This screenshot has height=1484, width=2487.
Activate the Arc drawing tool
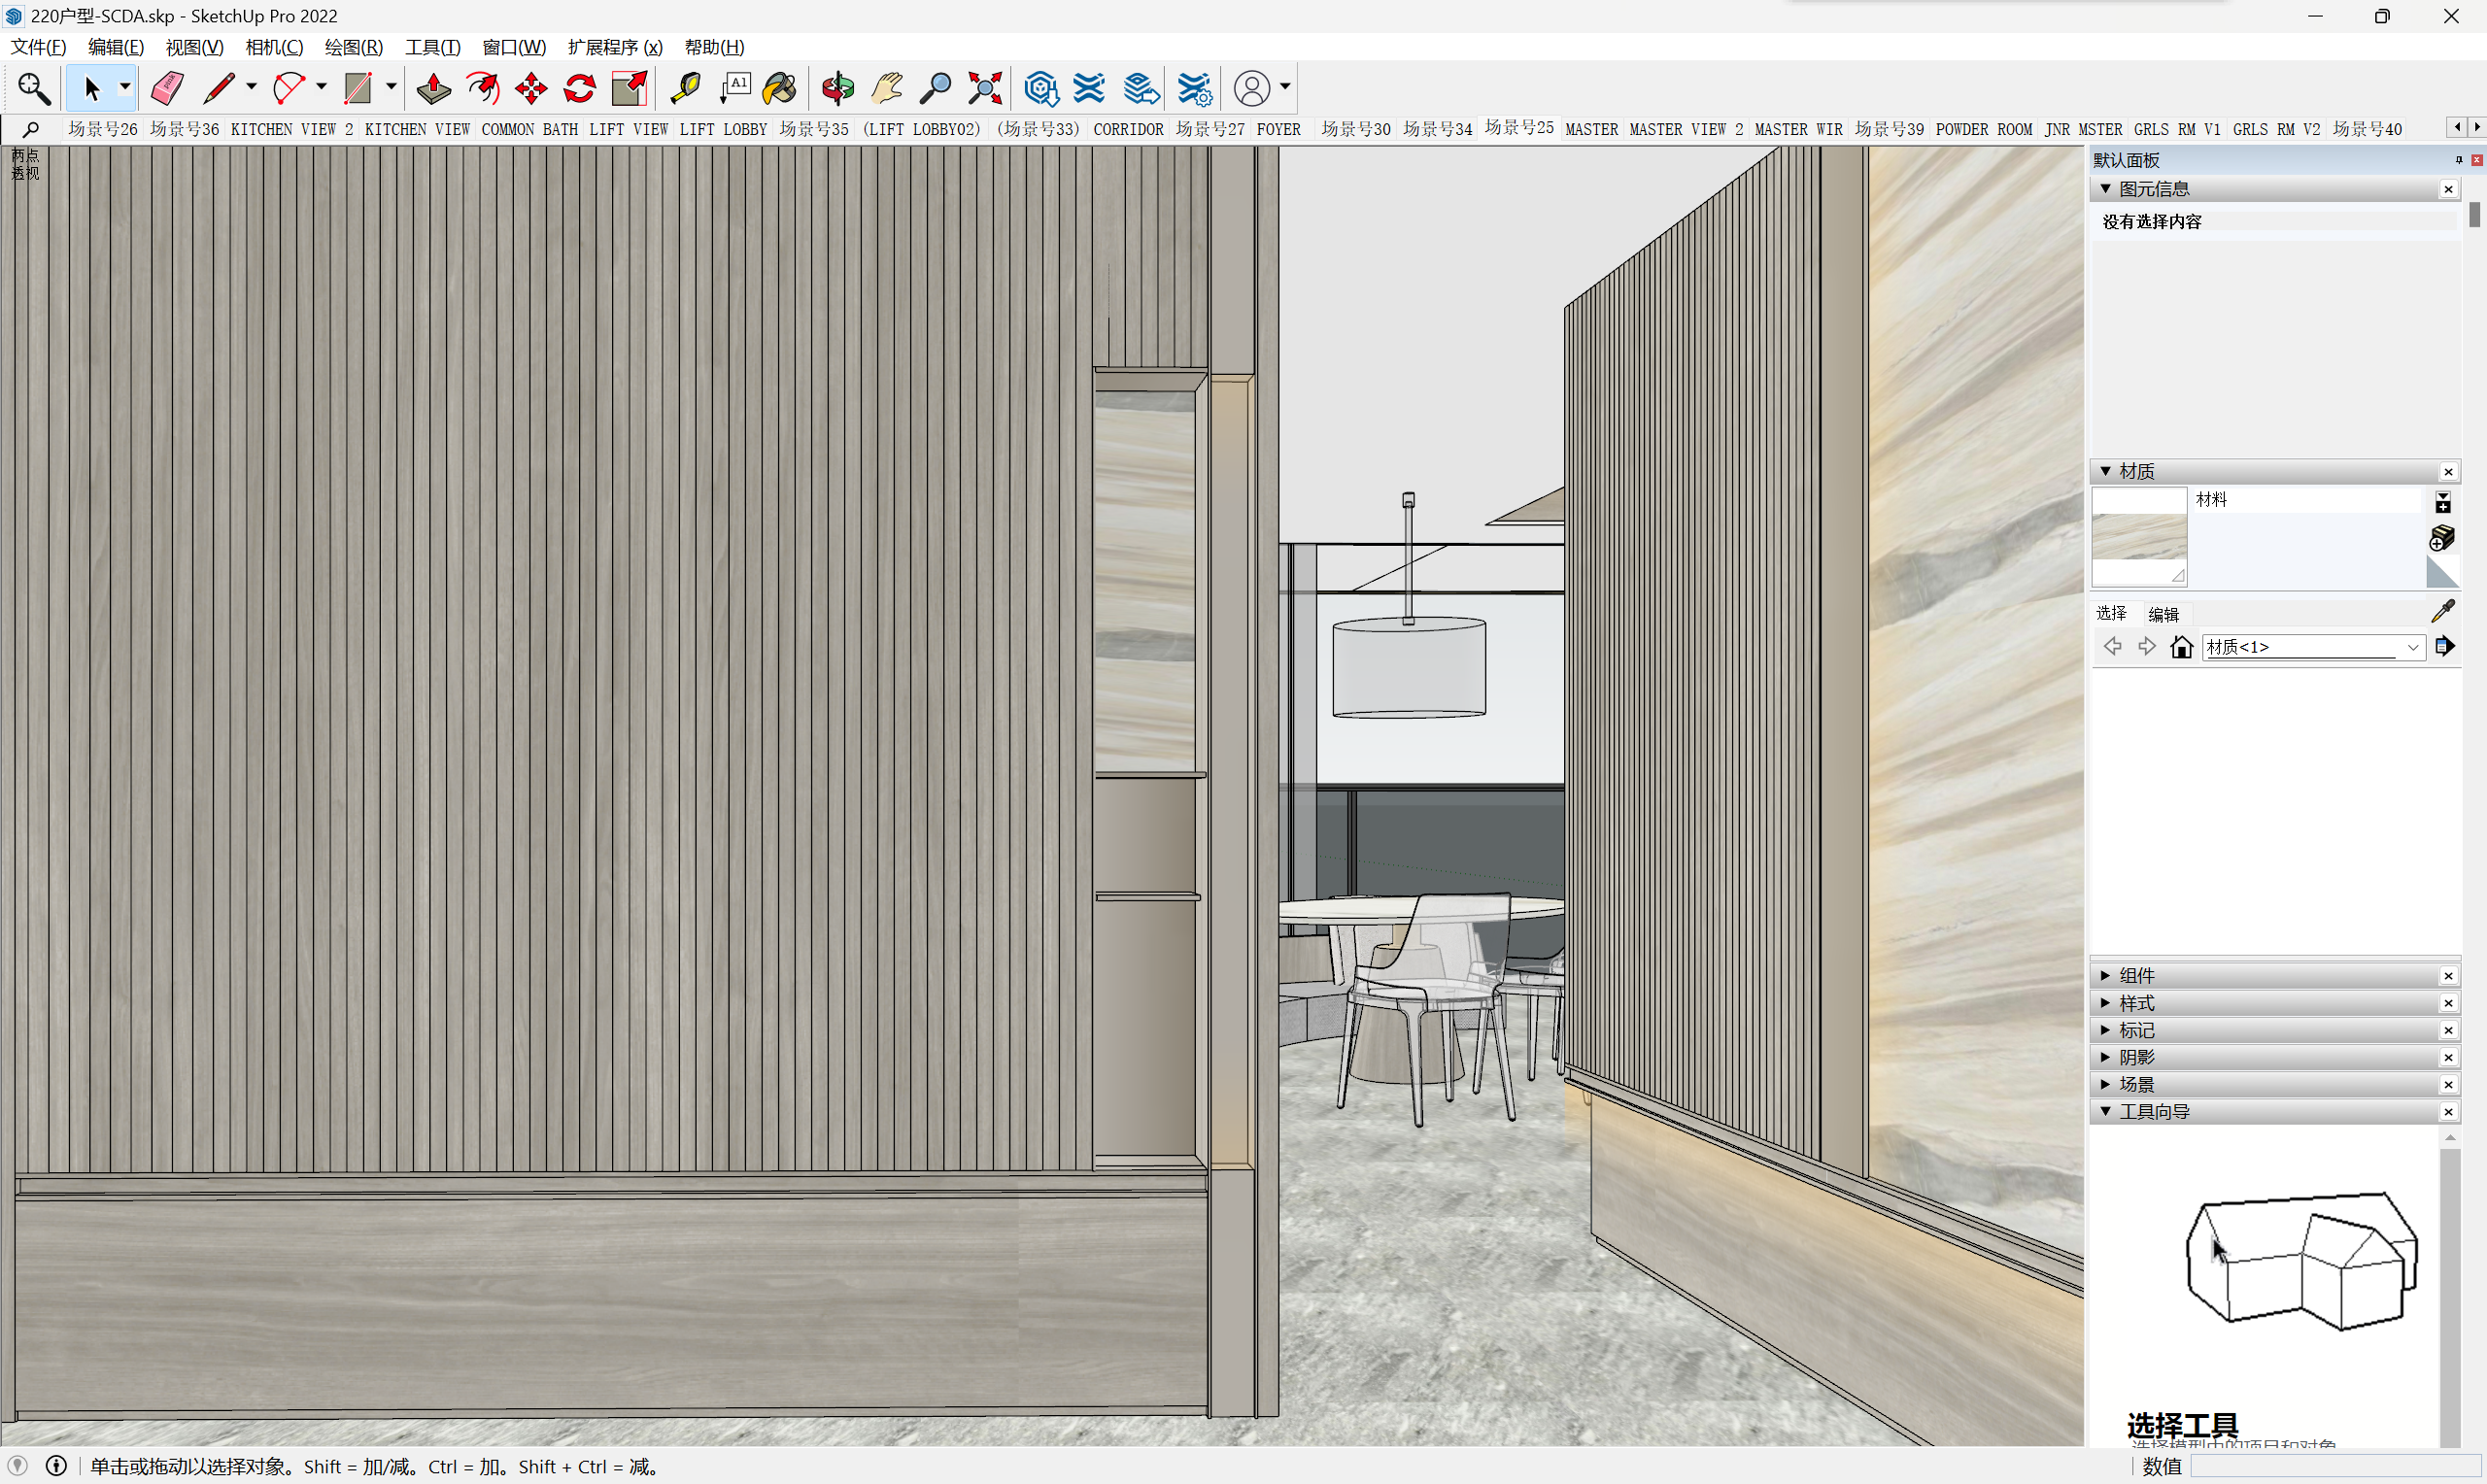288,88
